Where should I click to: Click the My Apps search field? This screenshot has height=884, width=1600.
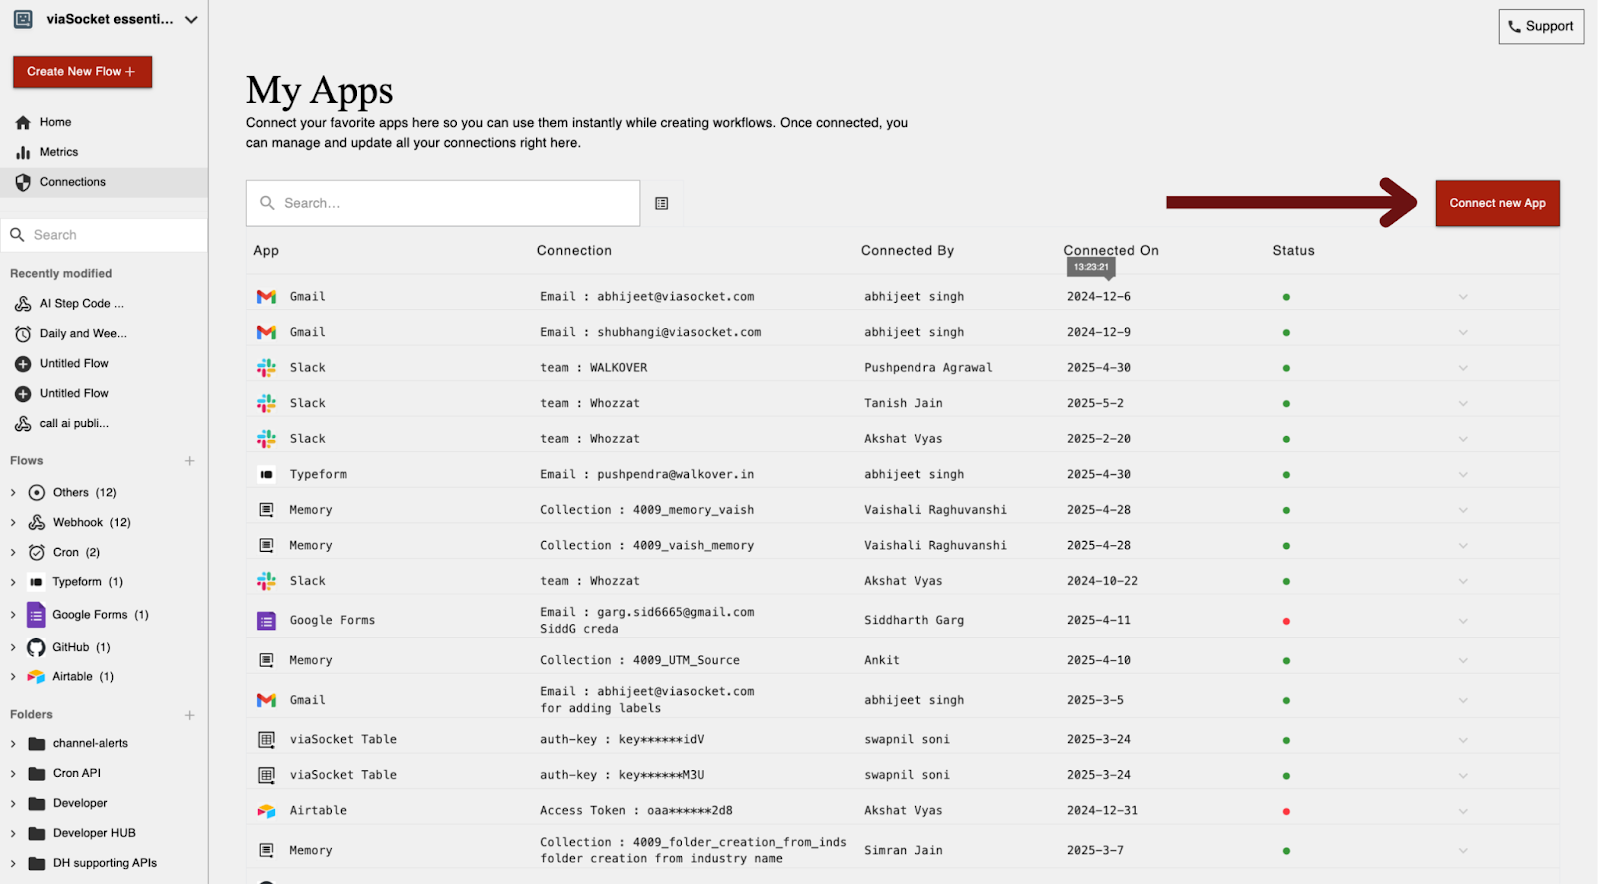point(443,203)
